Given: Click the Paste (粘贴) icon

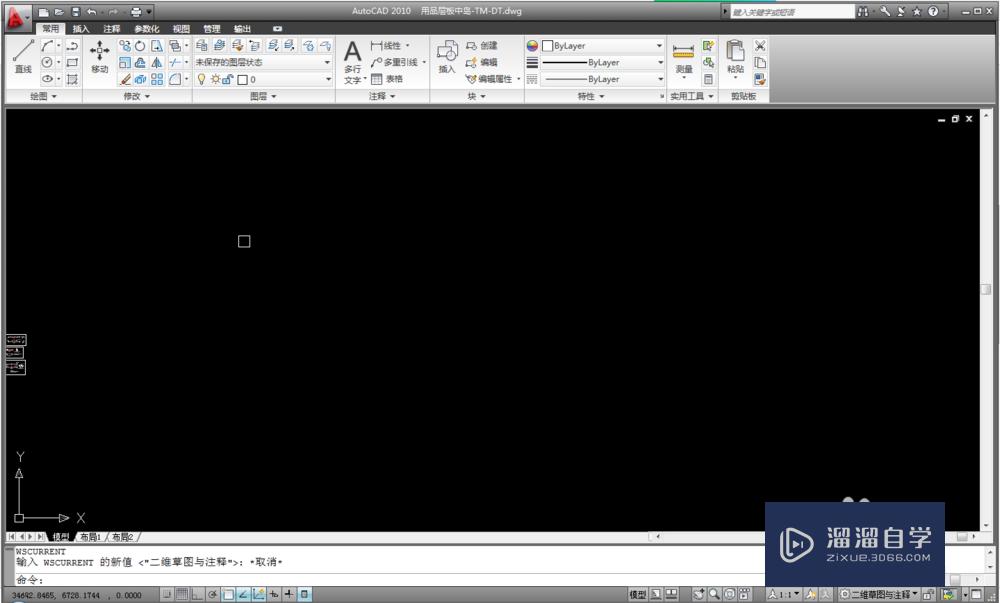Looking at the screenshot, I should (x=733, y=55).
